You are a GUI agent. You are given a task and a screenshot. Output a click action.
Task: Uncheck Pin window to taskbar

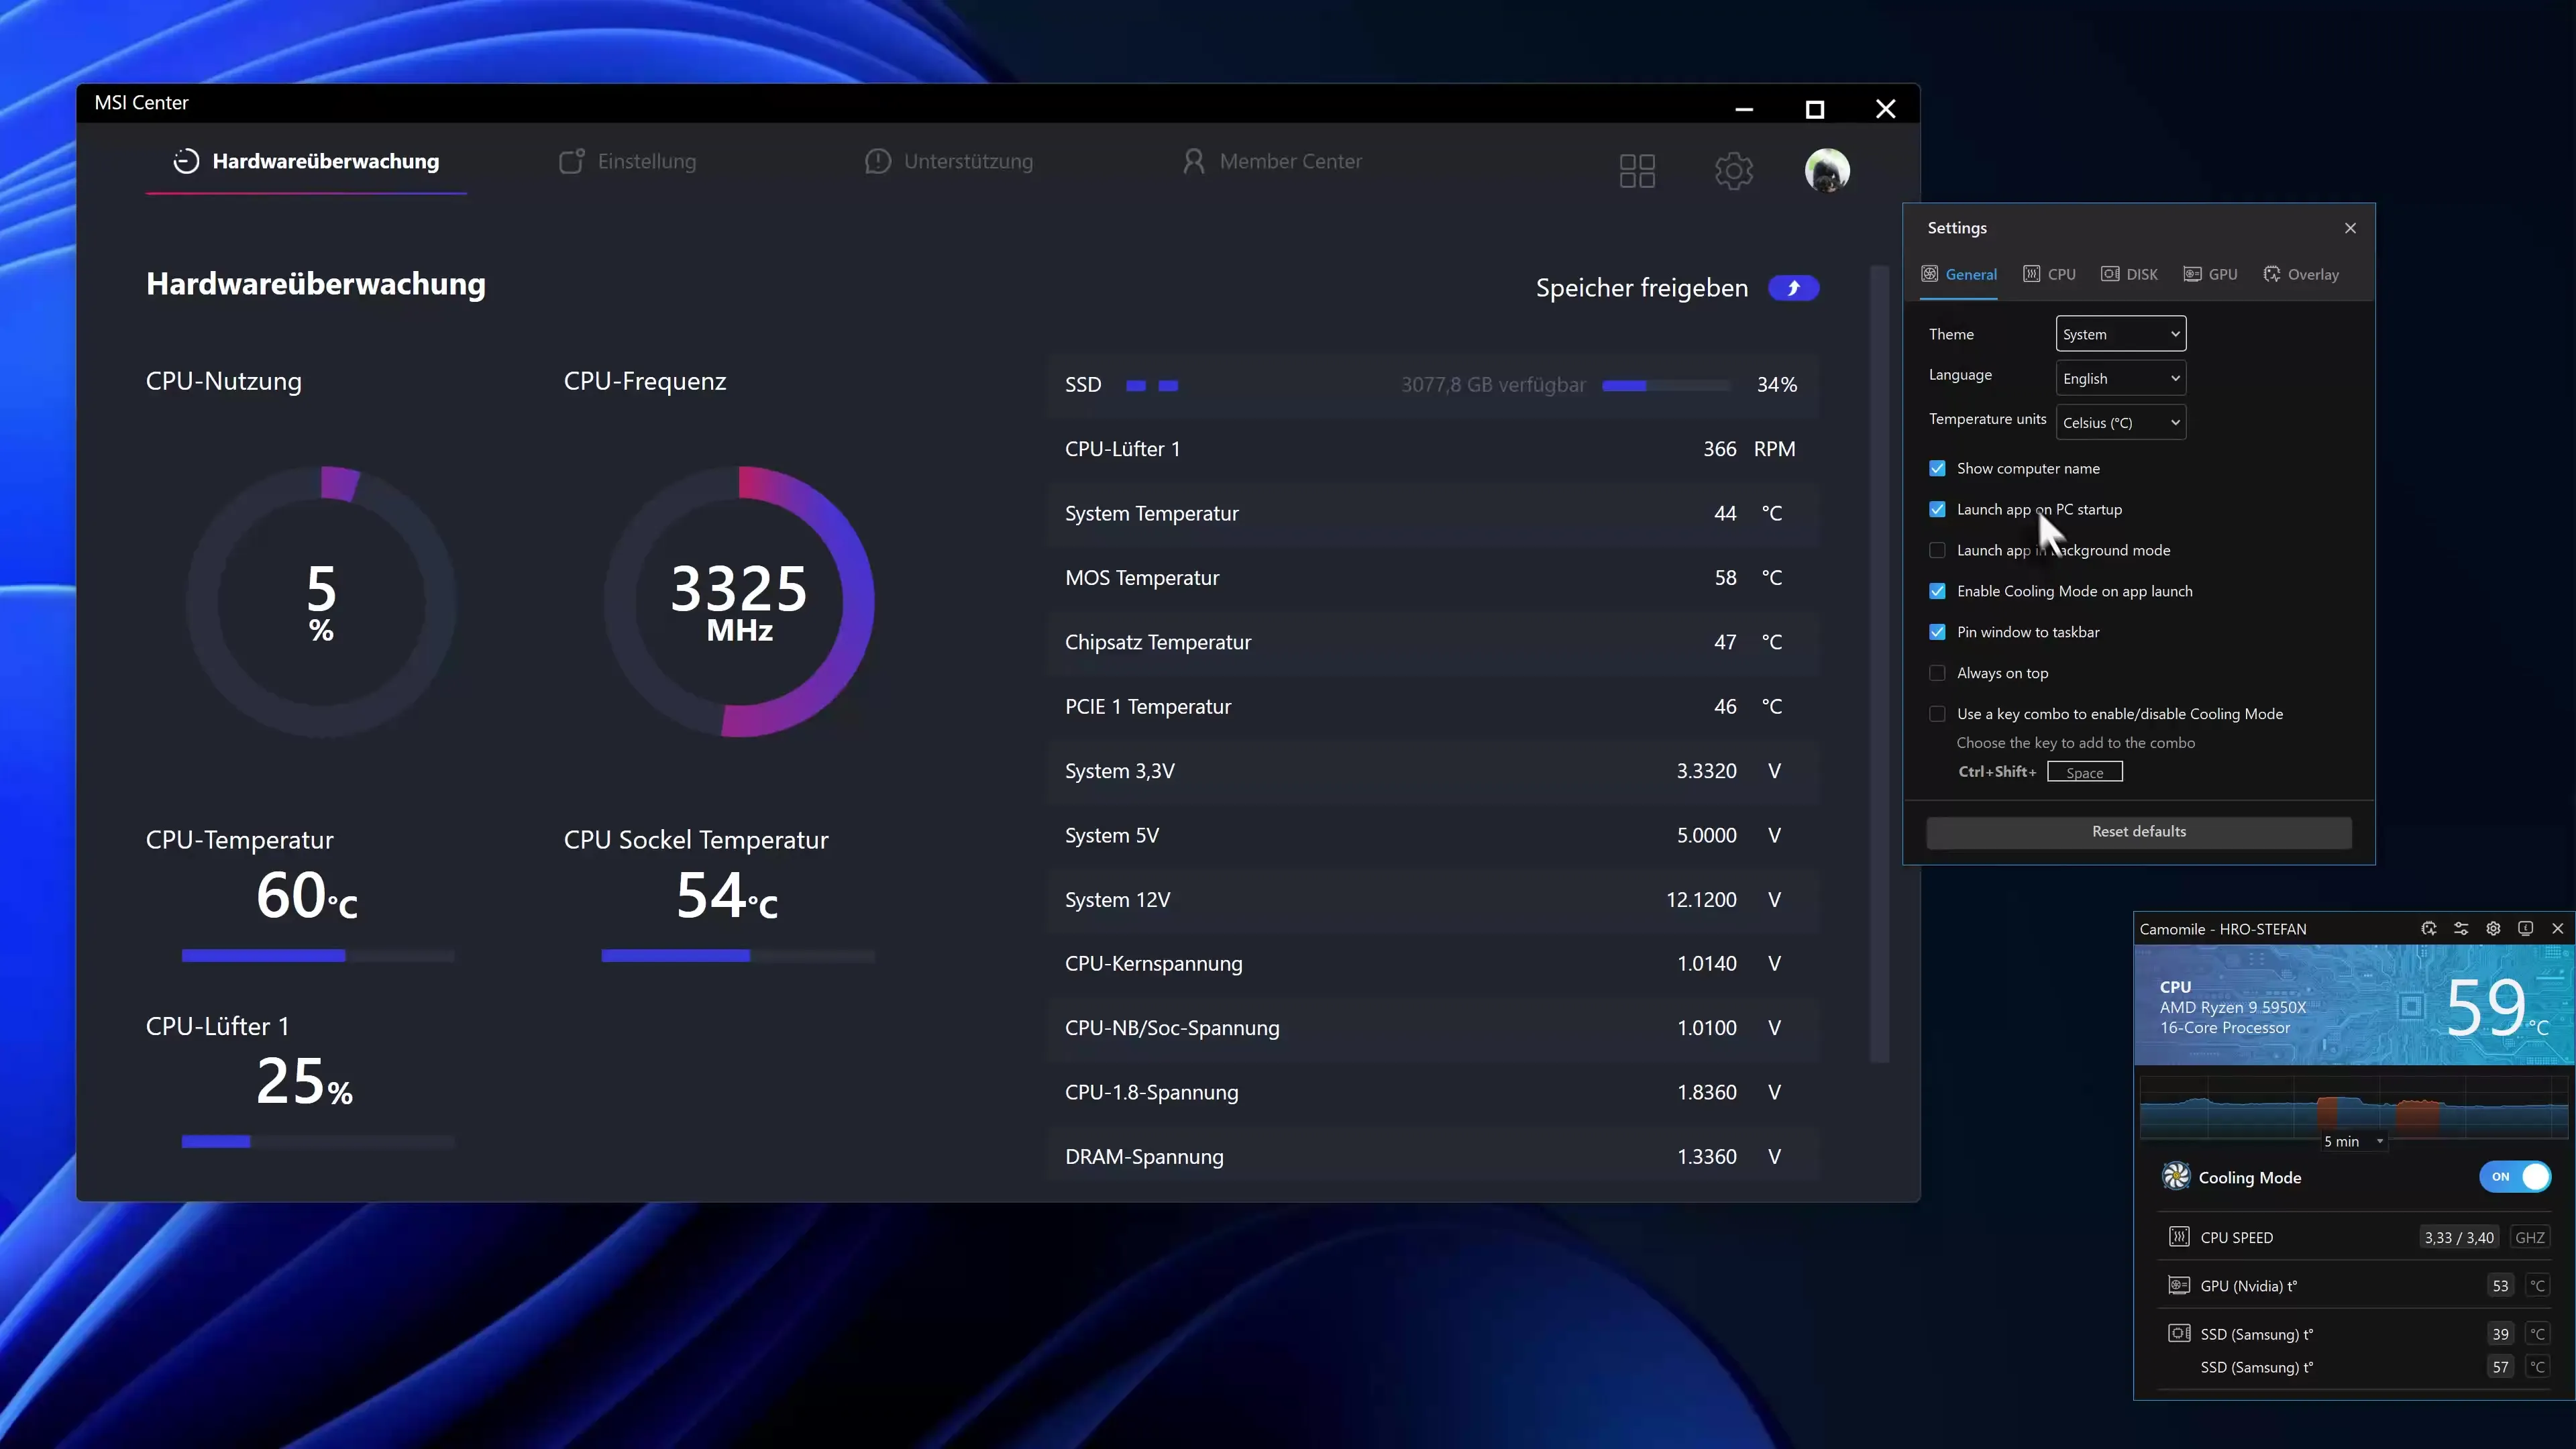(1937, 632)
